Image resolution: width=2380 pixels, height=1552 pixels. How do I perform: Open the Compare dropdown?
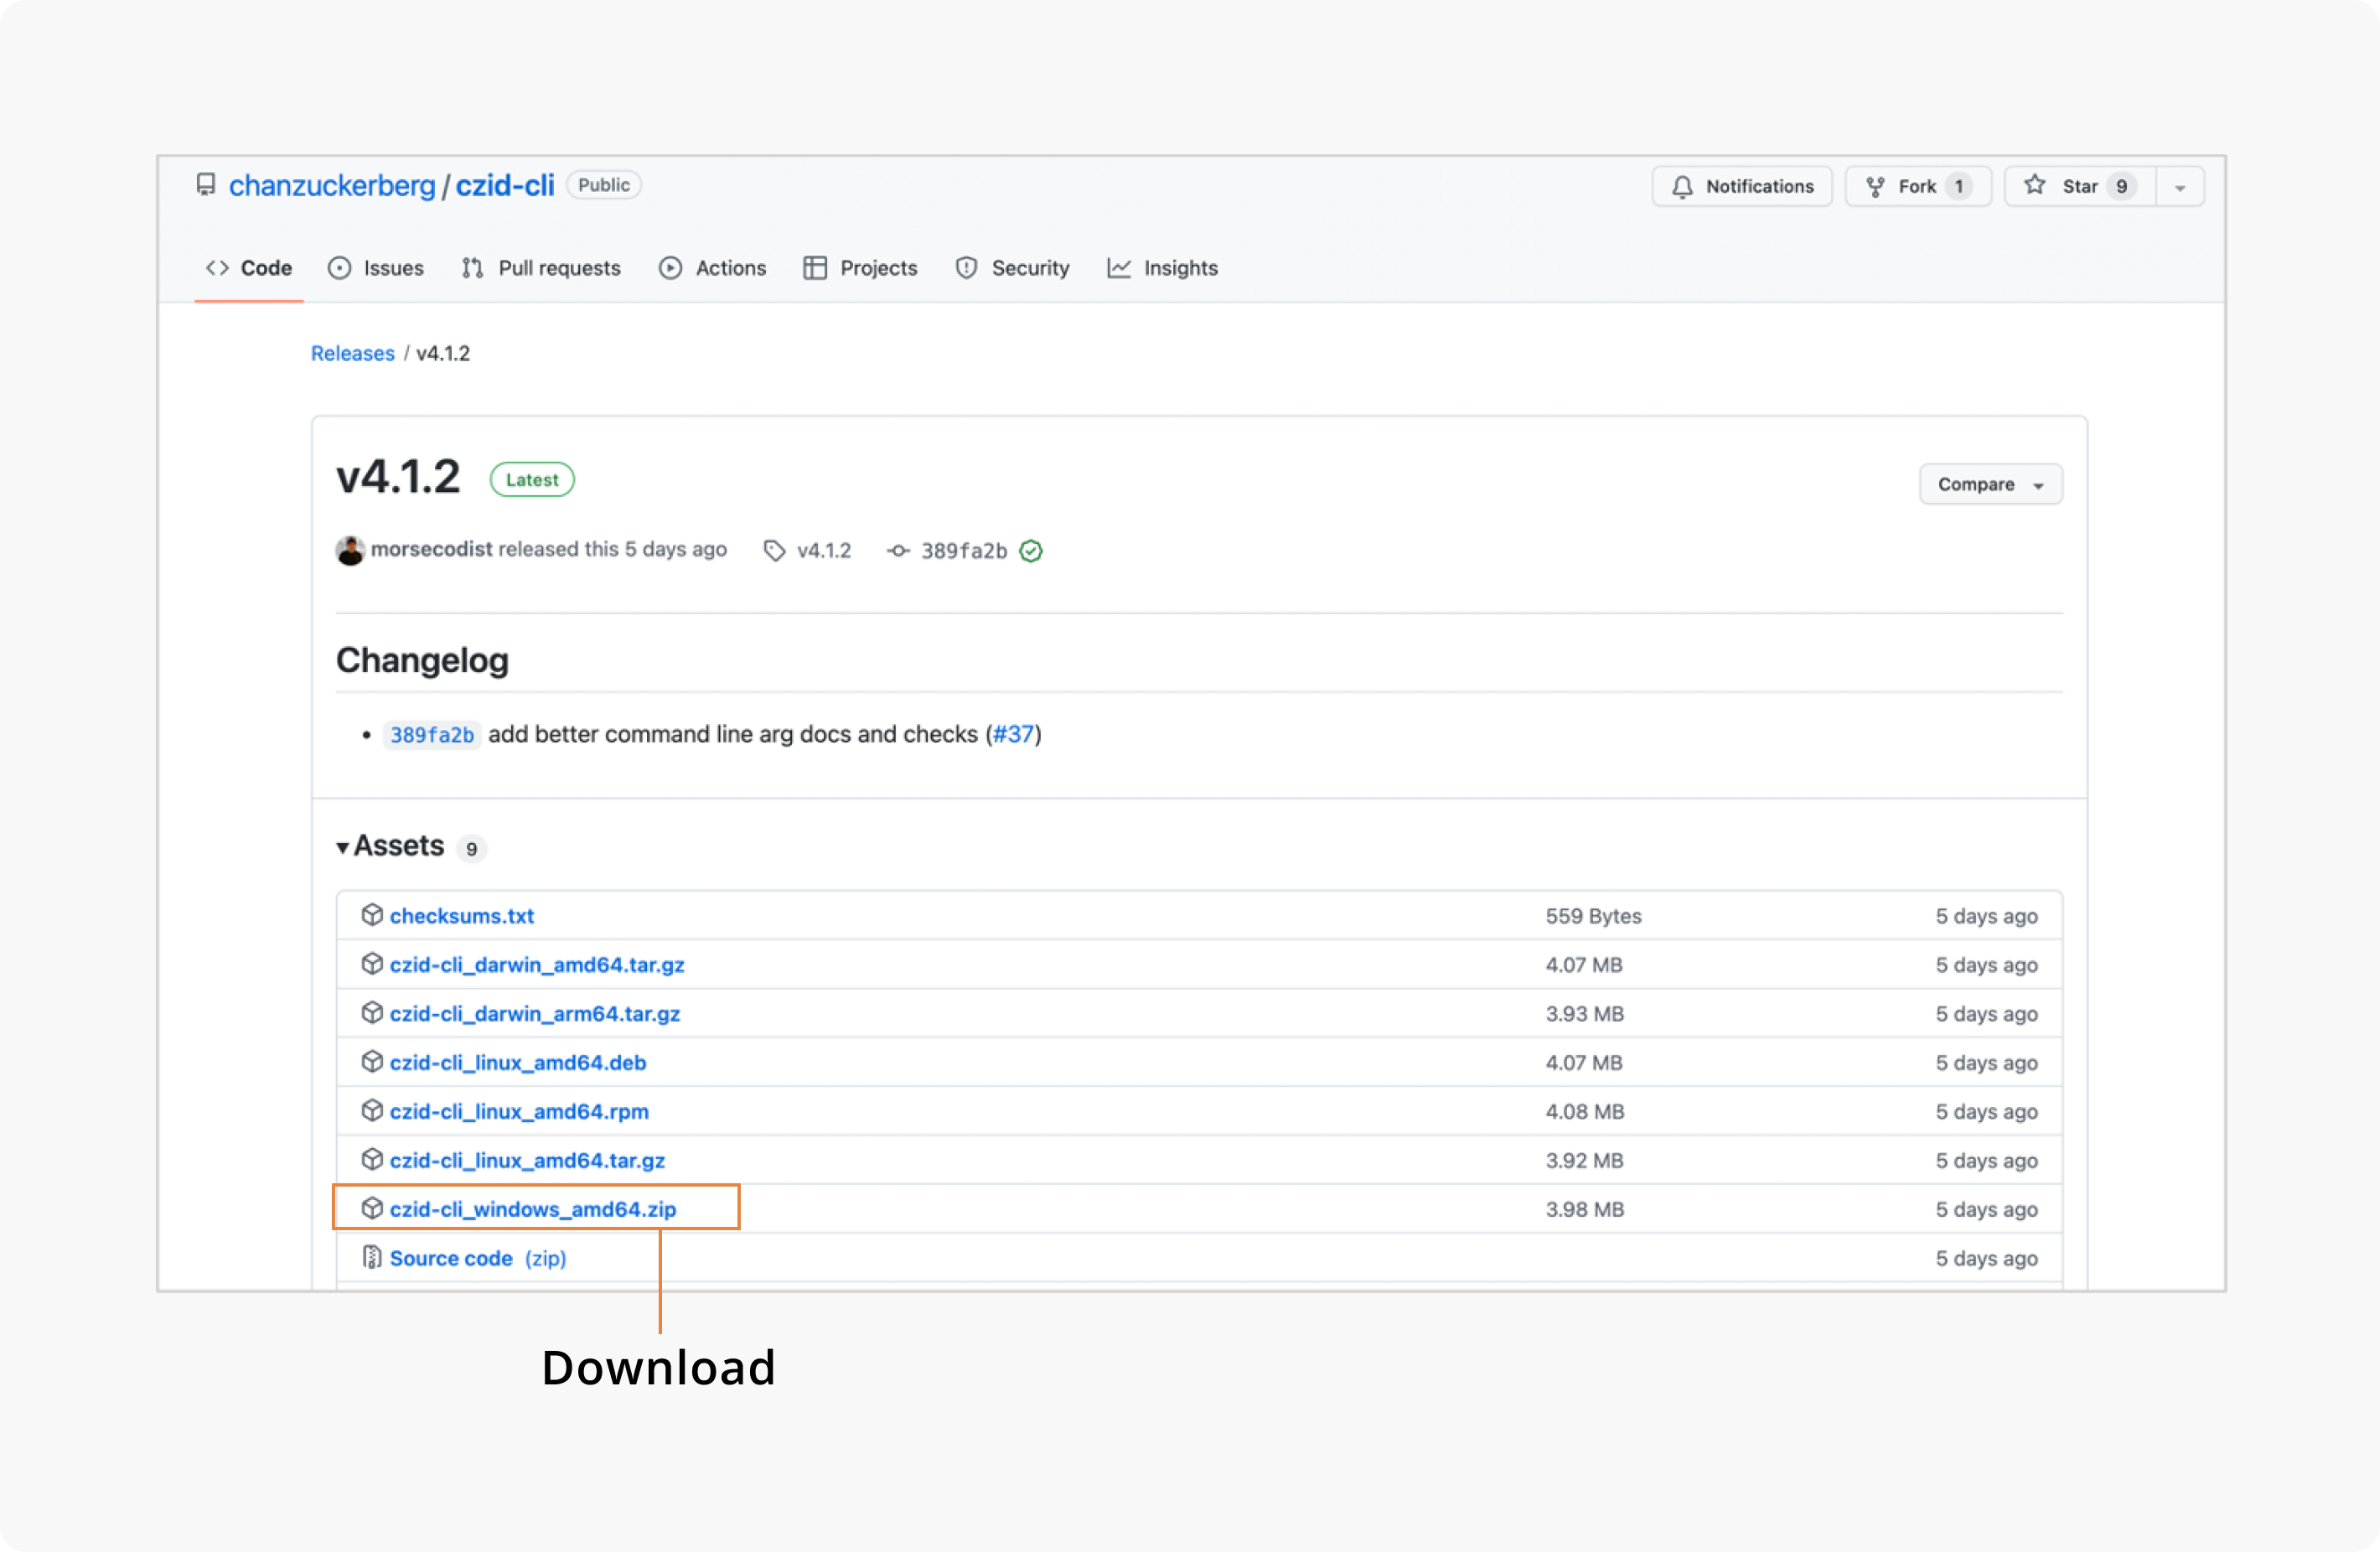pyautogui.click(x=1991, y=484)
